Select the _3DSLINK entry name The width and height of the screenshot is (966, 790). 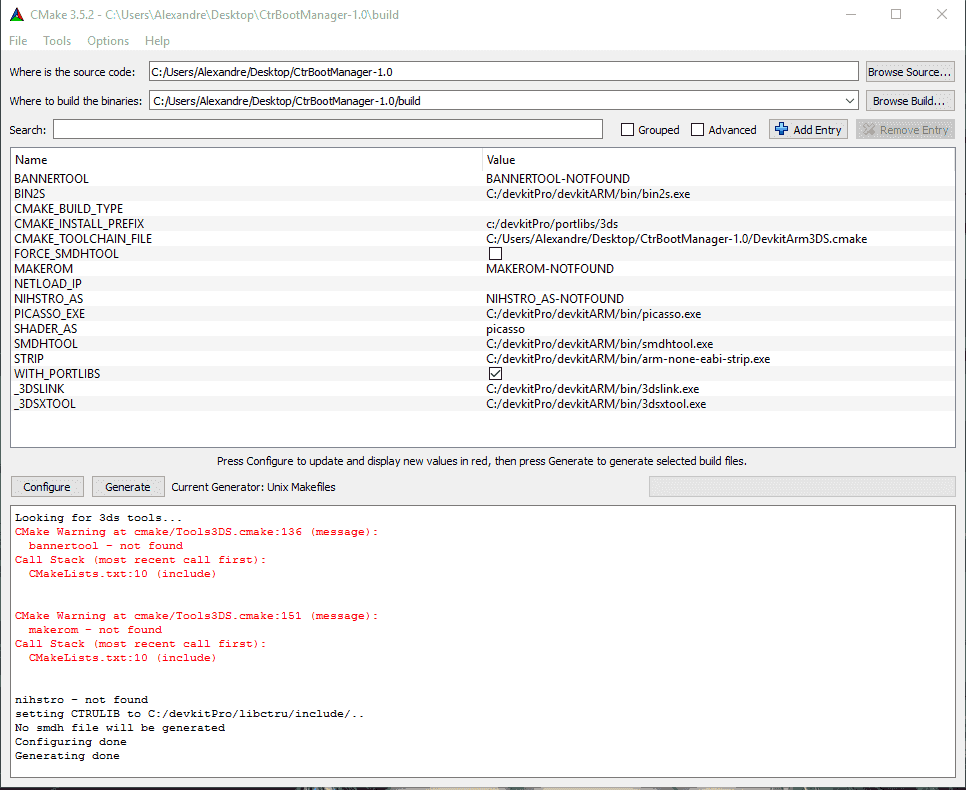click(39, 389)
